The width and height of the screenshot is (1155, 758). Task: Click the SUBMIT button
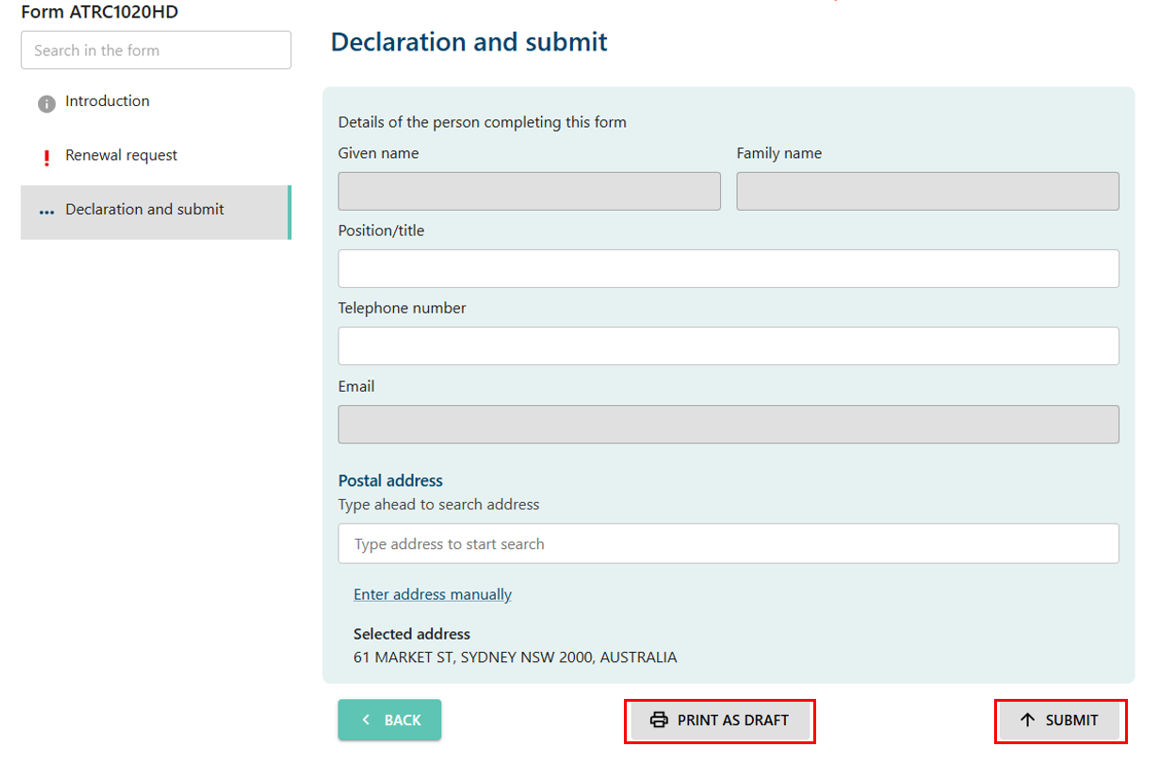pyautogui.click(x=1060, y=720)
